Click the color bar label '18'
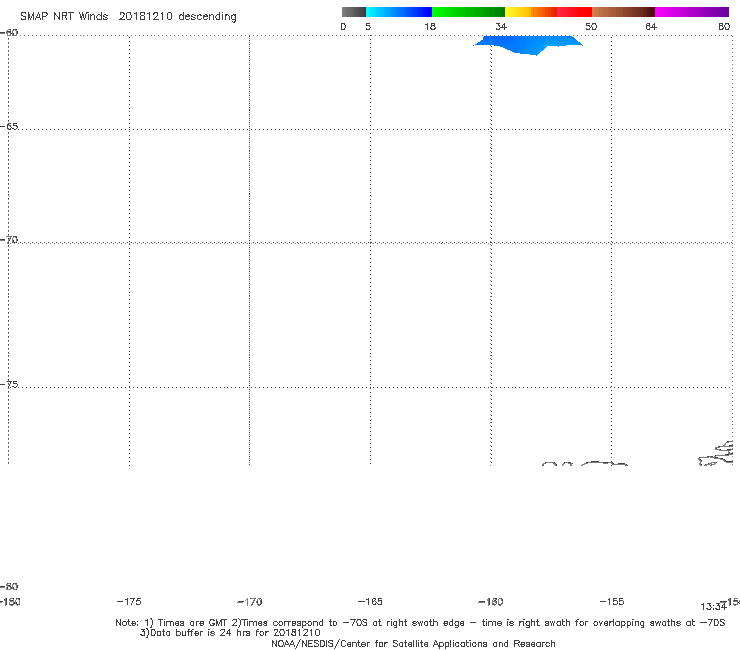Screen dimensions: 740x650 (430, 27)
